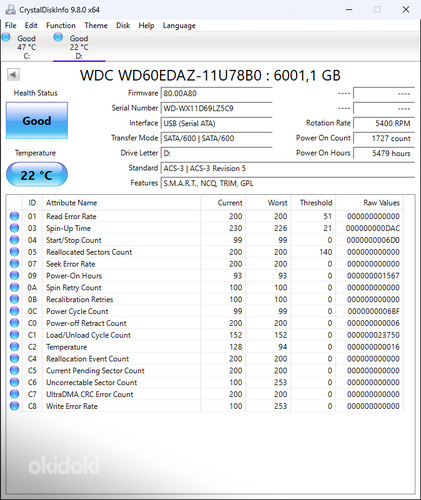421x500 pixels.
Task: Click the Serial Number field
Action: coord(217,108)
